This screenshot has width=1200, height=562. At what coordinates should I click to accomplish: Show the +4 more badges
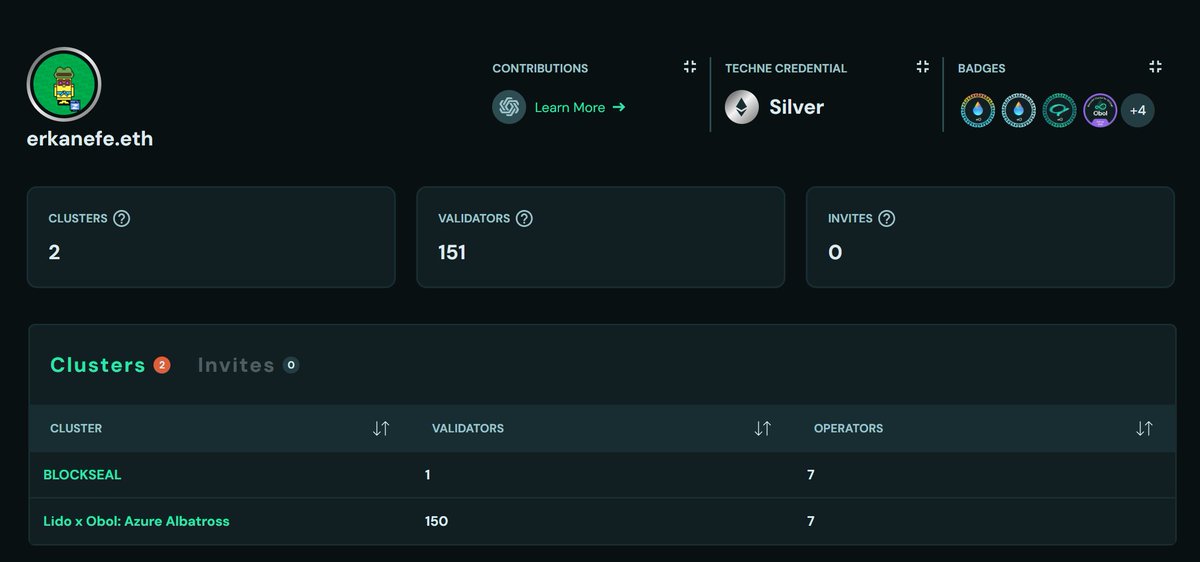[x=1137, y=110]
